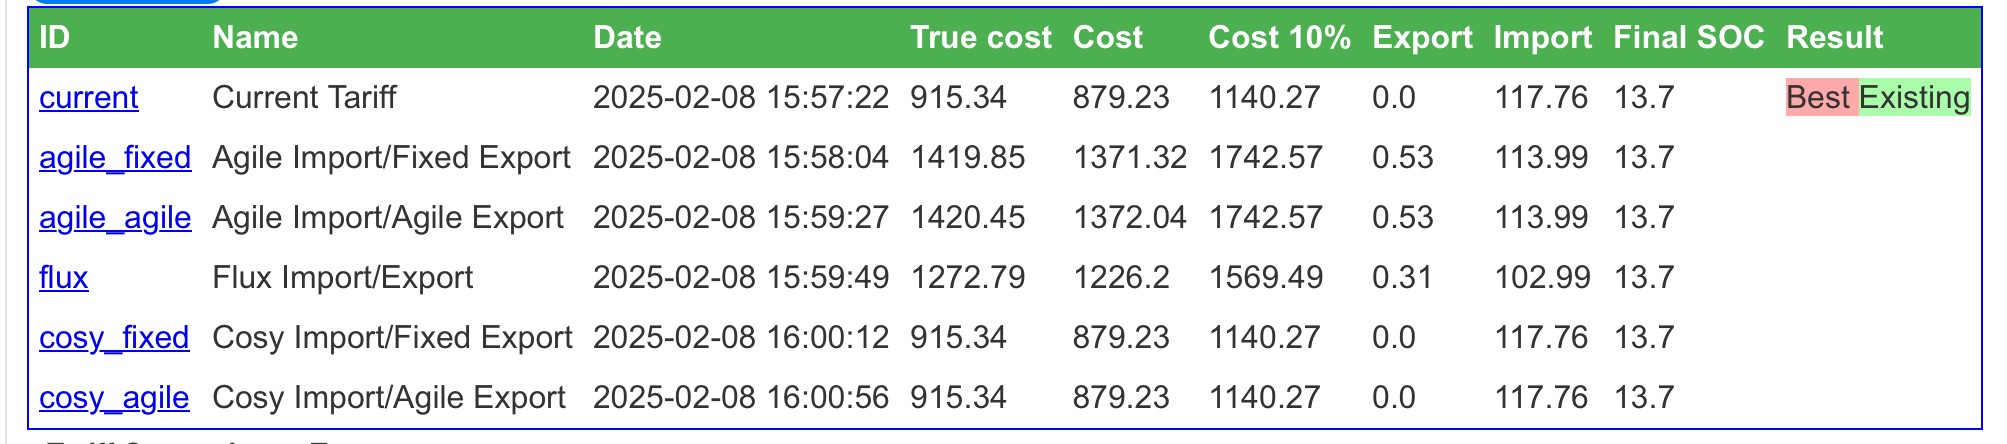
Task: Open the agile_agile link
Action: click(115, 217)
